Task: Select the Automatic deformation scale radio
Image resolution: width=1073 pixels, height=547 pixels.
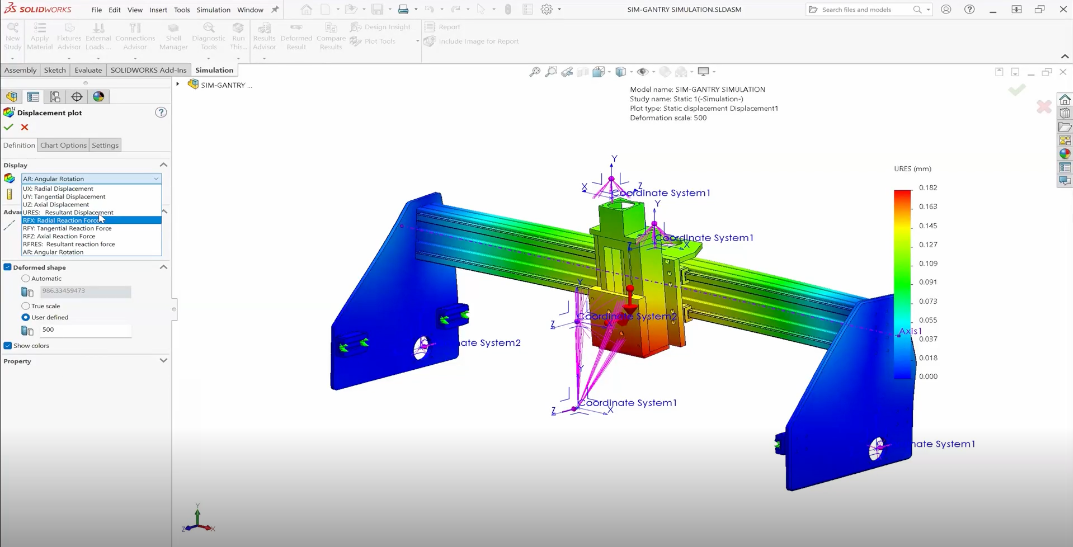Action: coord(26,278)
